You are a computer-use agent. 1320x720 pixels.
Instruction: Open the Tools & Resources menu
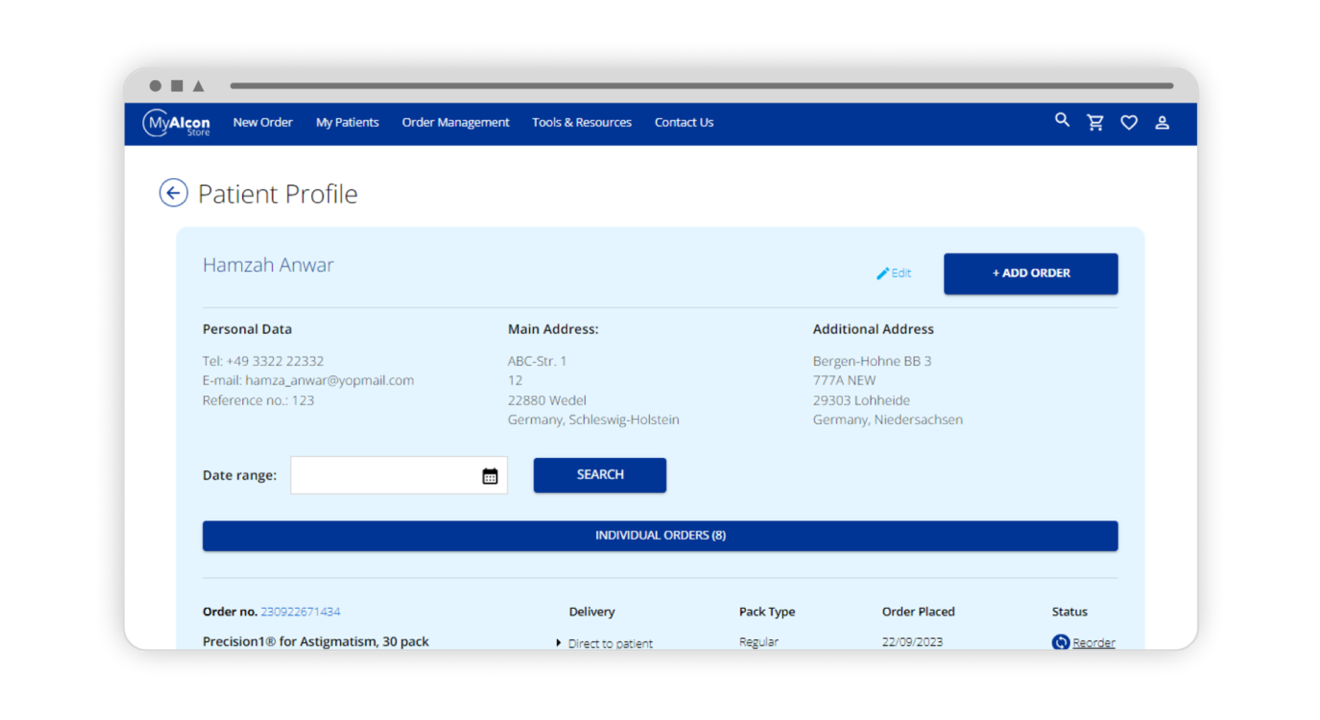click(x=581, y=123)
